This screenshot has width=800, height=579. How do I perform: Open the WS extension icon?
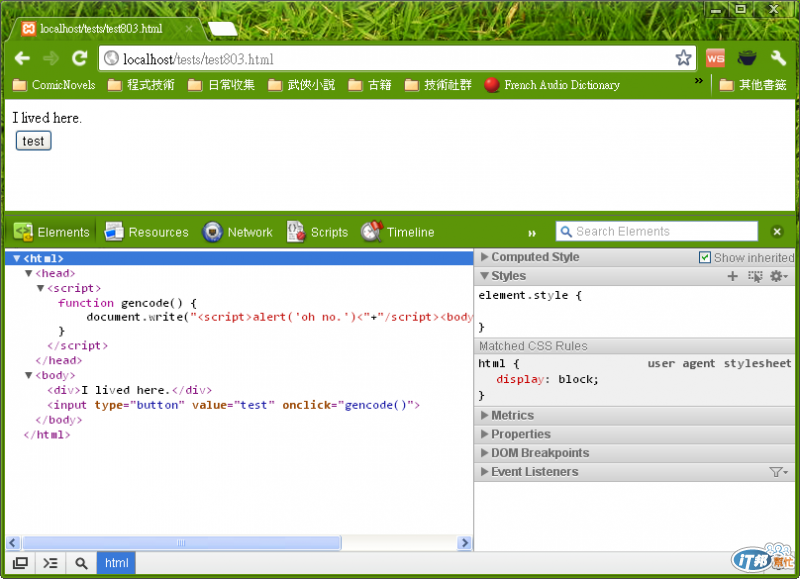click(715, 58)
